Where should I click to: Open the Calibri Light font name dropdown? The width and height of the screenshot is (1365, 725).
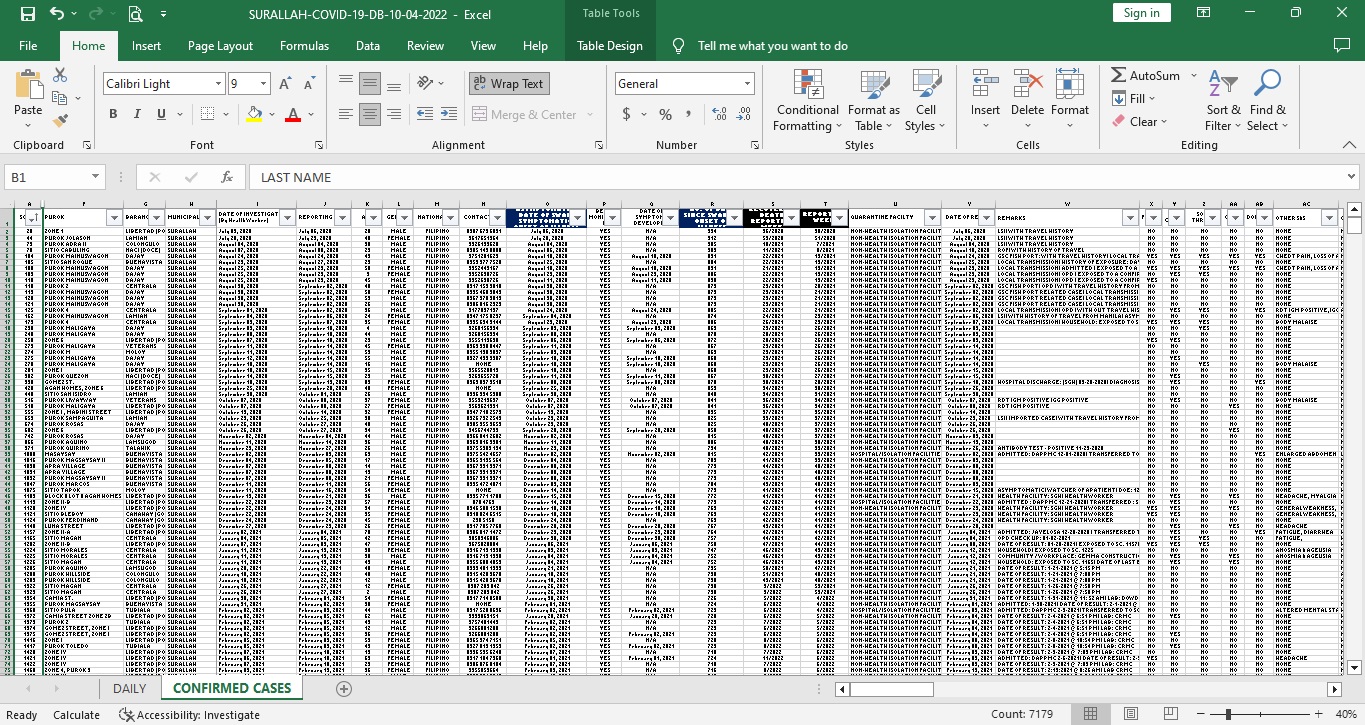click(x=218, y=84)
